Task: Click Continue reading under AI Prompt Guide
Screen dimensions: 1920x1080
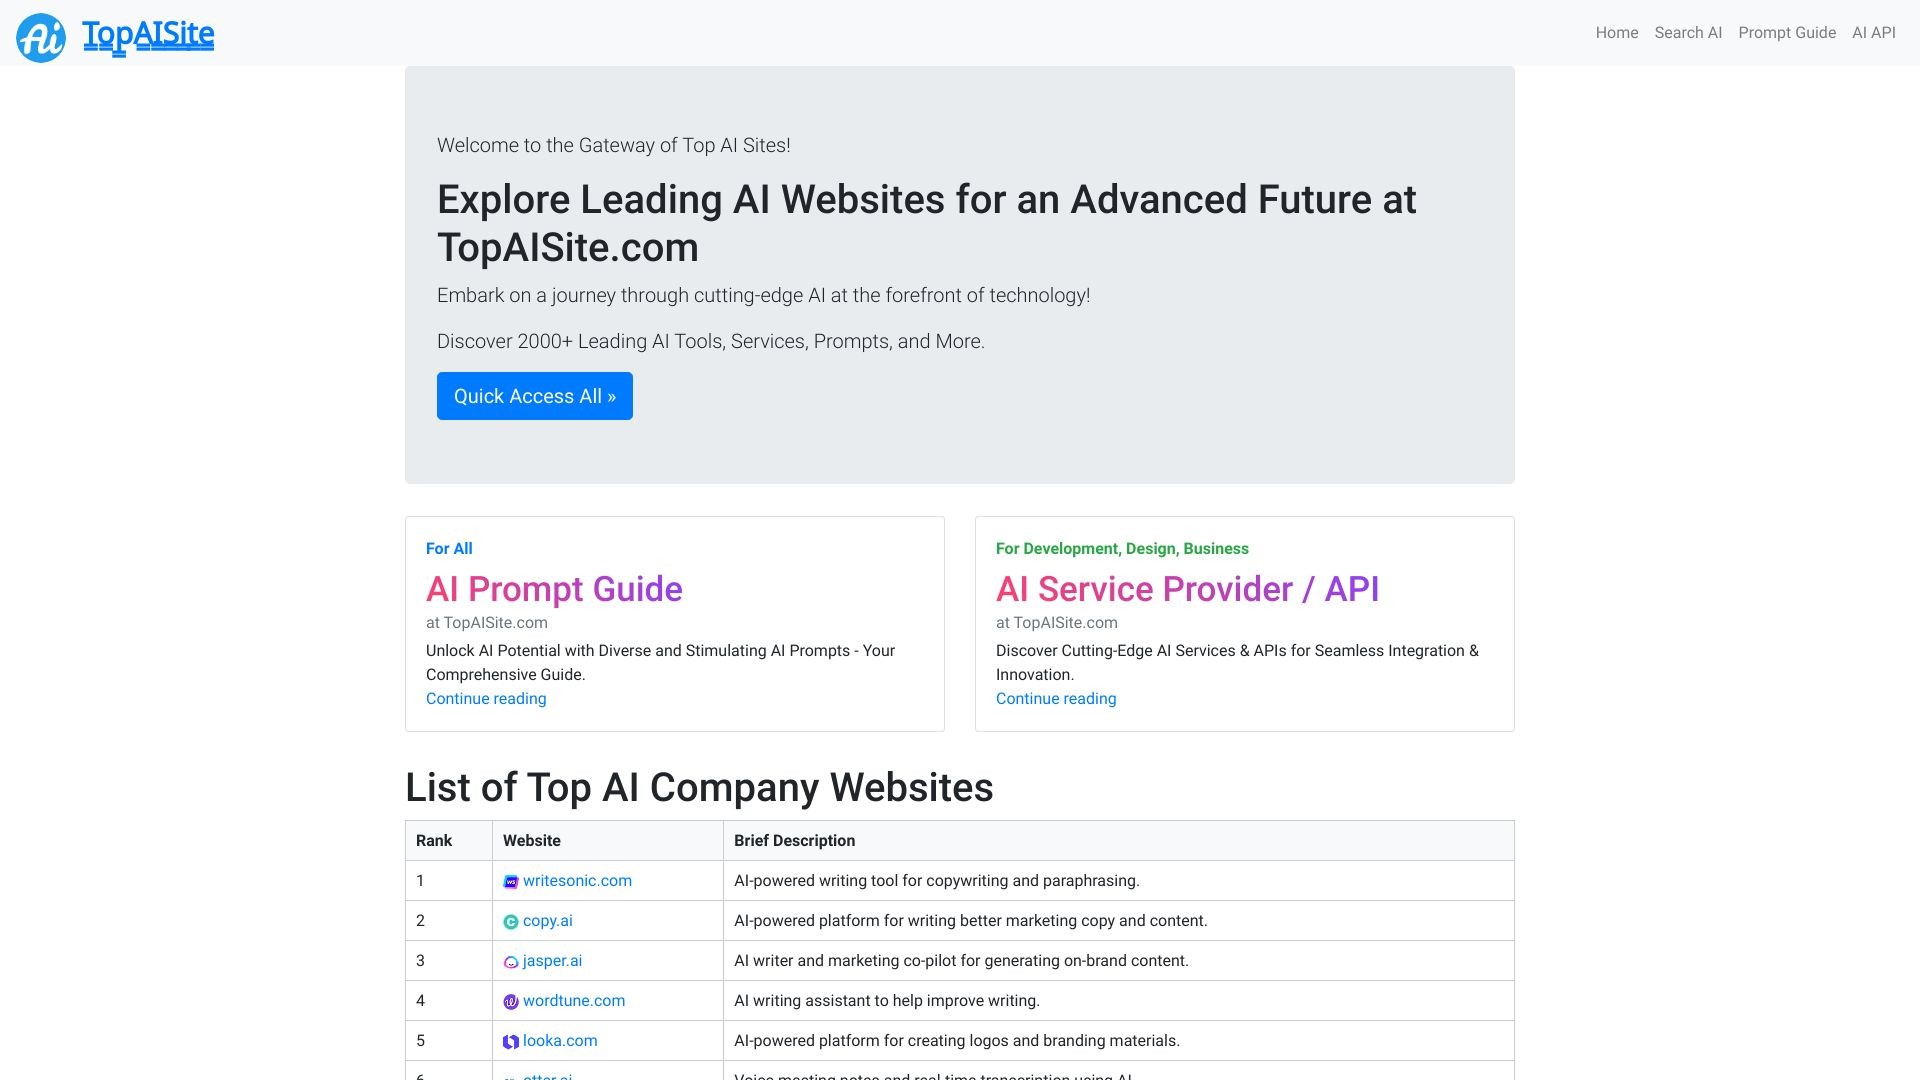Action: [485, 698]
